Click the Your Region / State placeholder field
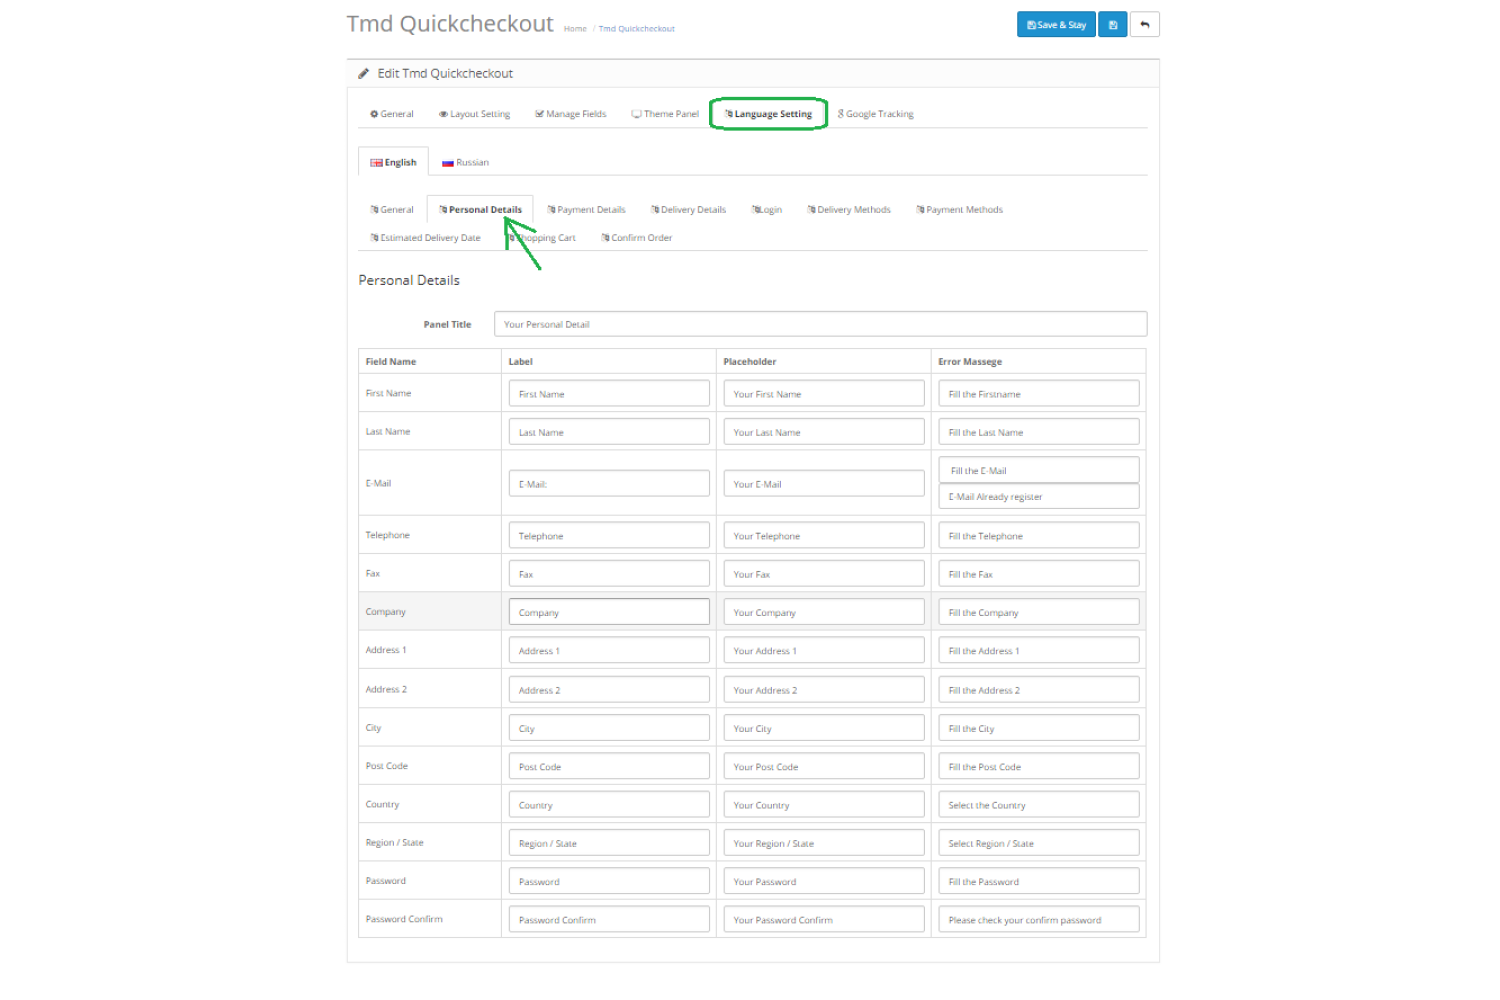The width and height of the screenshot is (1500, 1000). pyautogui.click(x=824, y=843)
